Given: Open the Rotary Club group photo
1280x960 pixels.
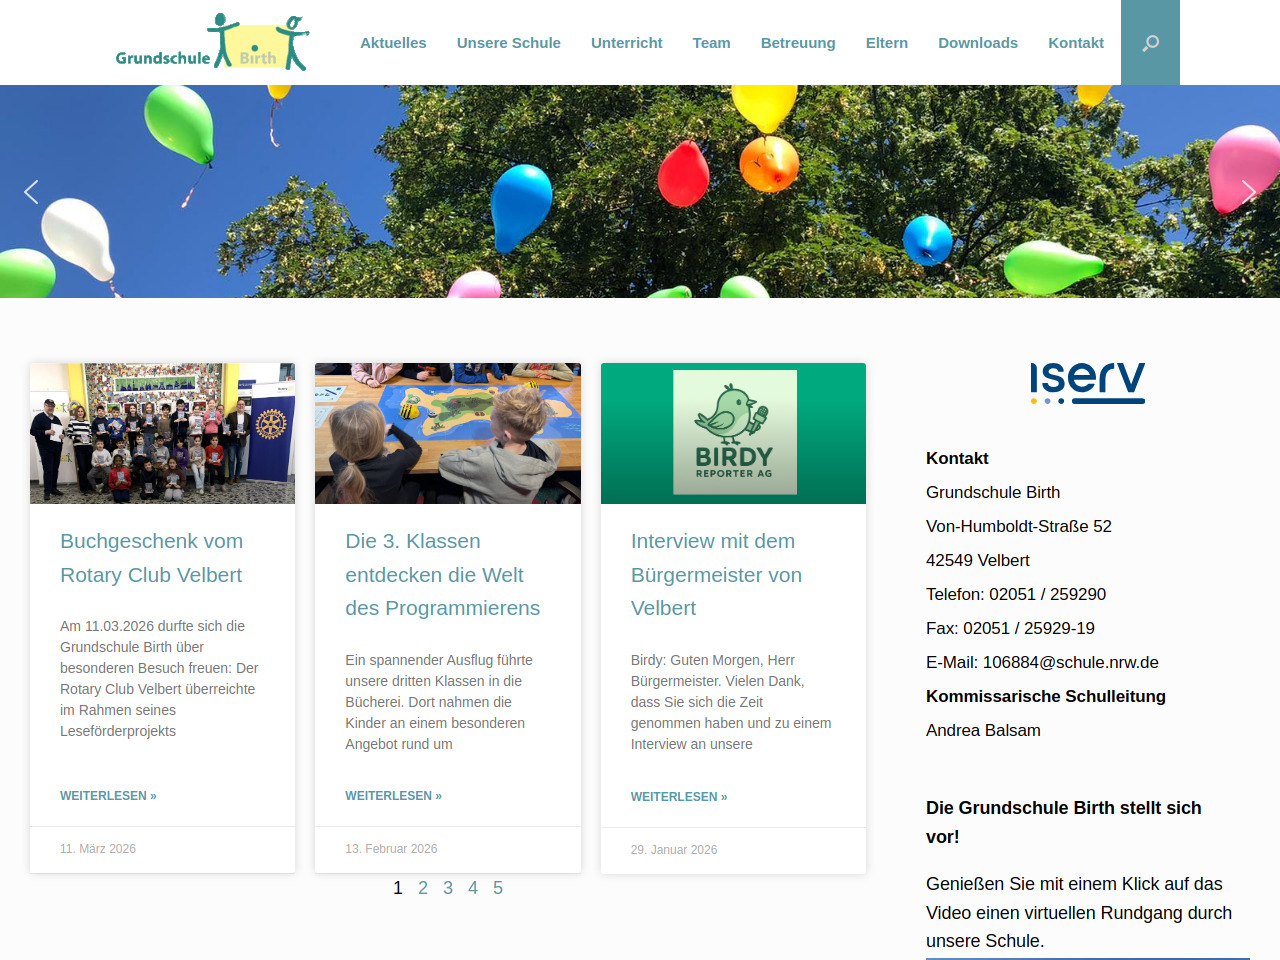Looking at the screenshot, I should pyautogui.click(x=162, y=433).
